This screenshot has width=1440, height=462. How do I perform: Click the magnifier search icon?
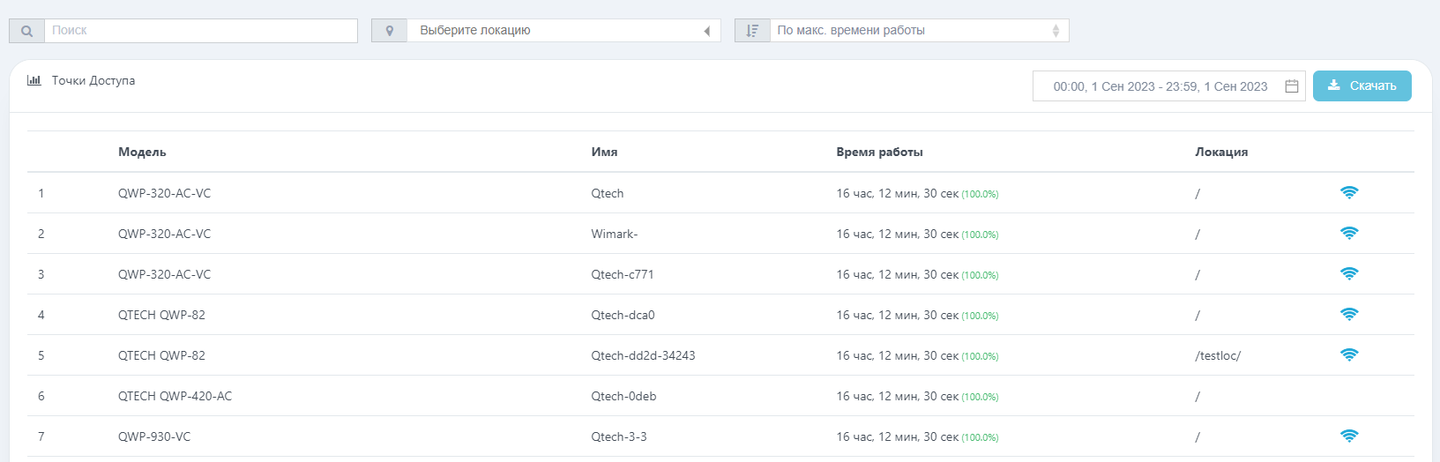click(26, 31)
